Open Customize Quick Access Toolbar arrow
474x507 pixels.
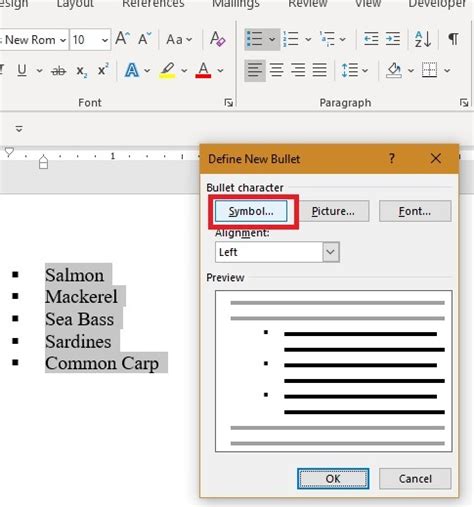click(19, 129)
